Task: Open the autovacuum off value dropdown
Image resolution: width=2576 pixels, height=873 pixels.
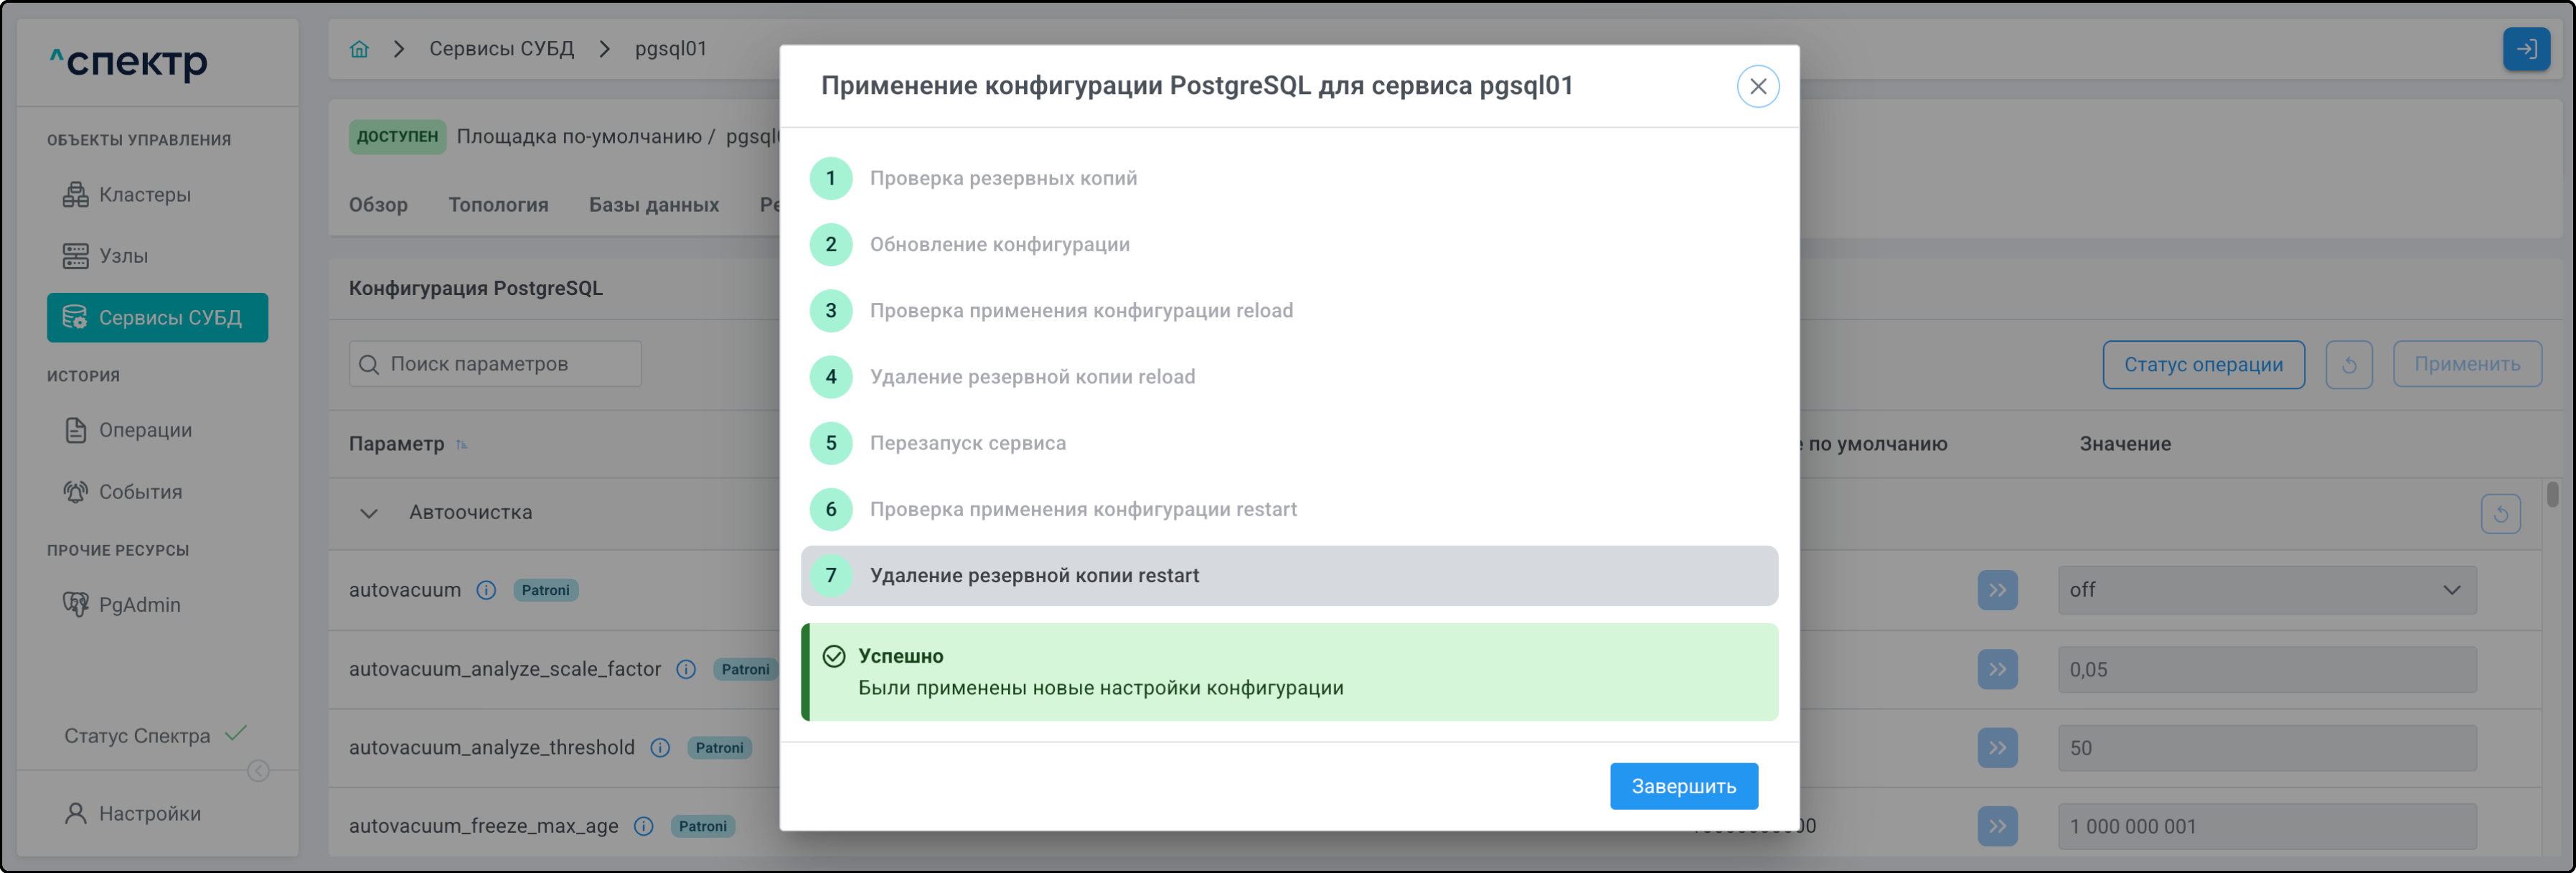Action: point(2266,590)
